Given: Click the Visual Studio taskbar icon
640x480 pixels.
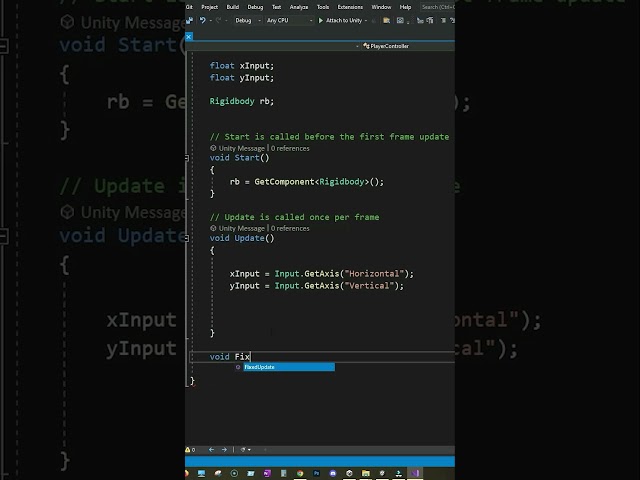Looking at the screenshot, I should [415, 473].
